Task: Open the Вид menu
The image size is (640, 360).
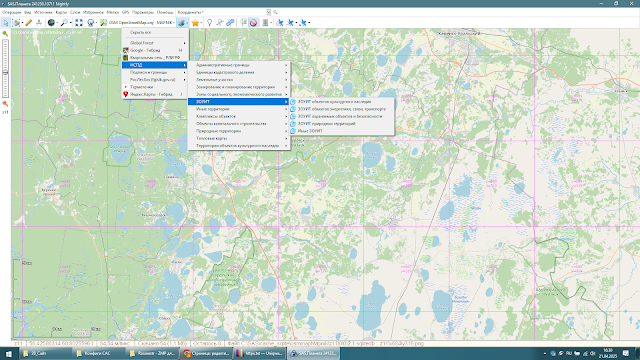Action: 27,12
